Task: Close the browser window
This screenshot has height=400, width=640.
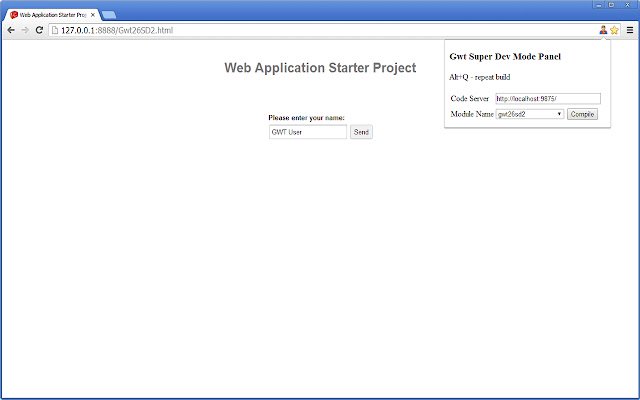Action: click(628, 5)
